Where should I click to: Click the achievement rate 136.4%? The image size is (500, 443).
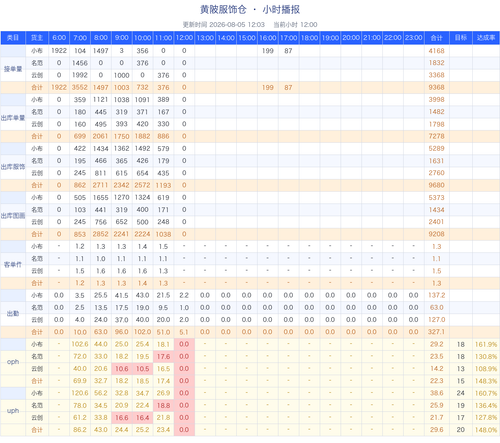[x=486, y=405]
